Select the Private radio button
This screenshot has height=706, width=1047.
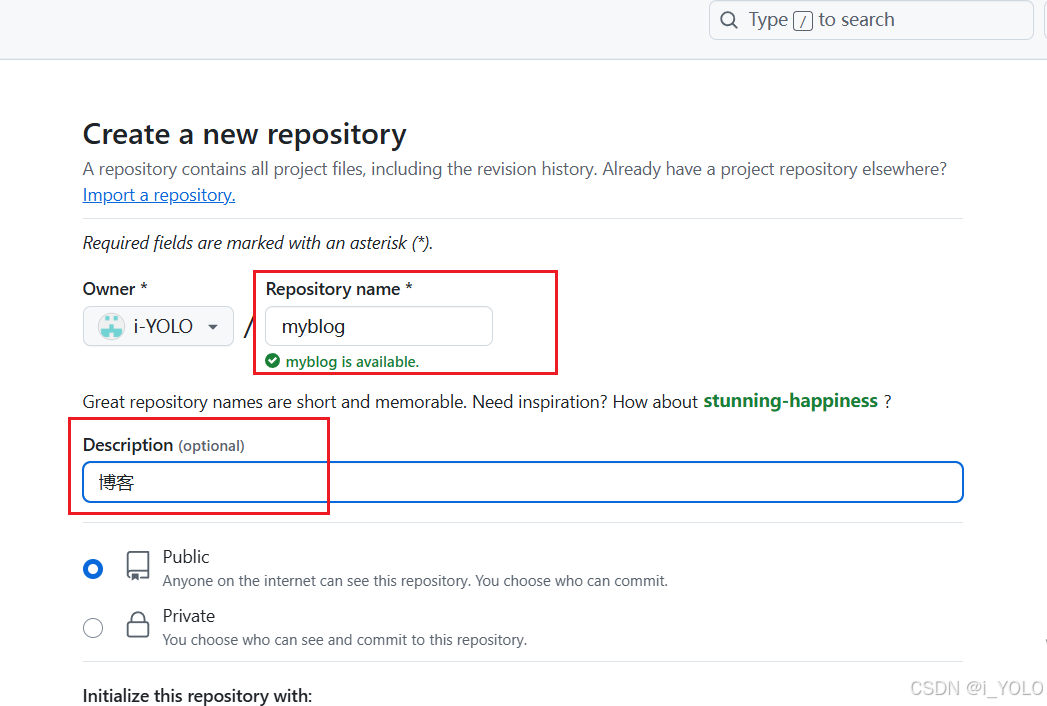tap(93, 627)
